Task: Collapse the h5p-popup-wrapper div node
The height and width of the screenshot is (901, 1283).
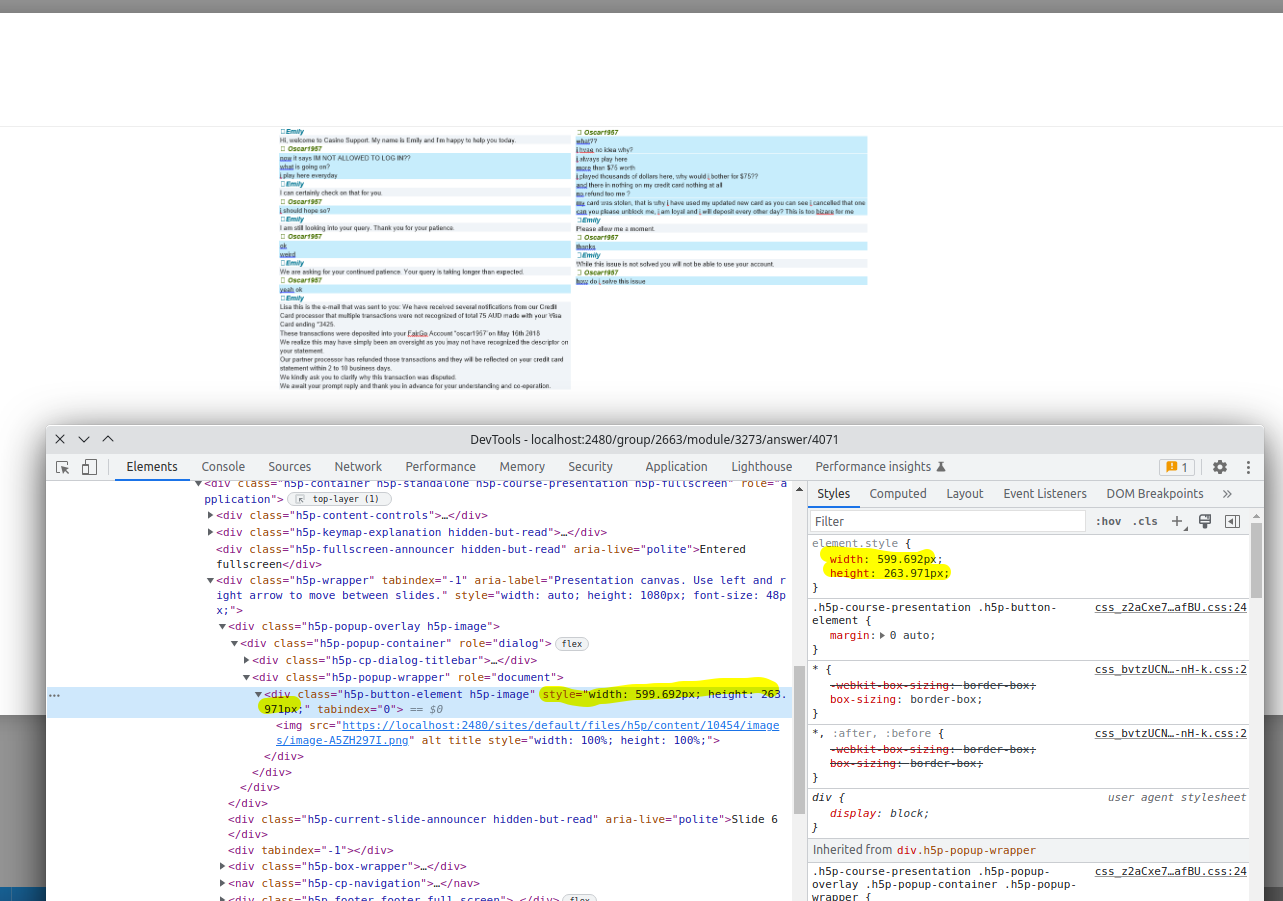Action: click(x=246, y=678)
